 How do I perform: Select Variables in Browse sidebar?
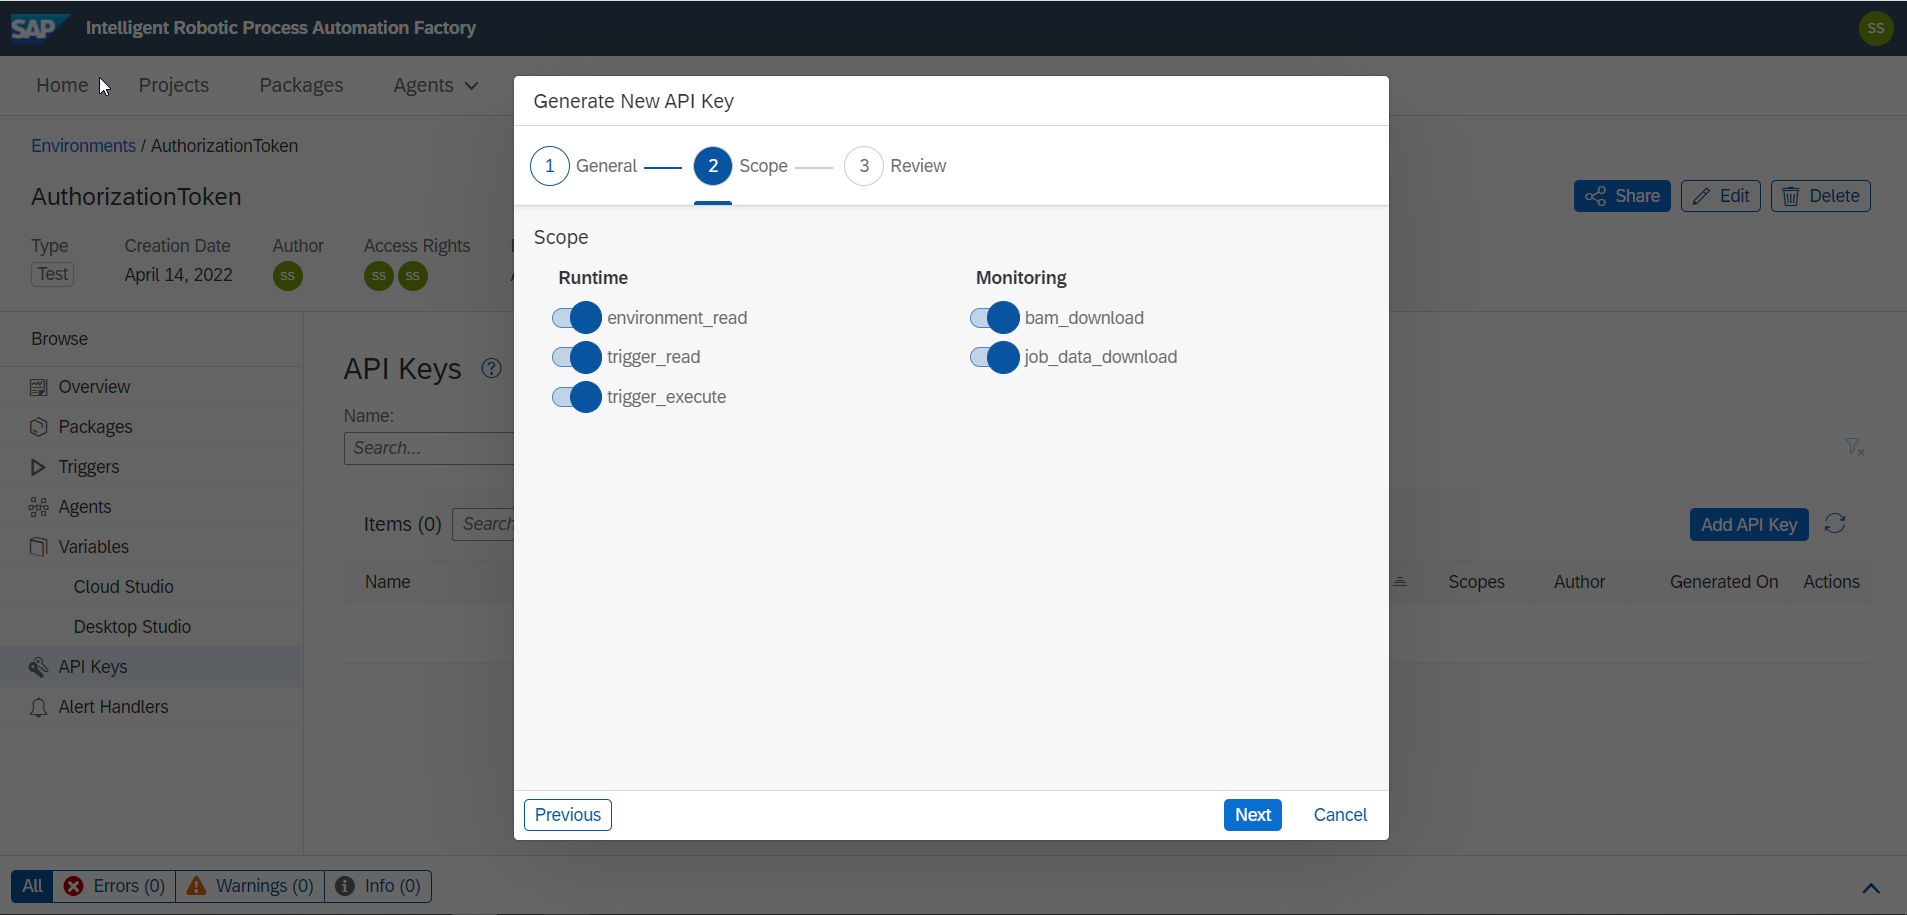click(x=151, y=547)
